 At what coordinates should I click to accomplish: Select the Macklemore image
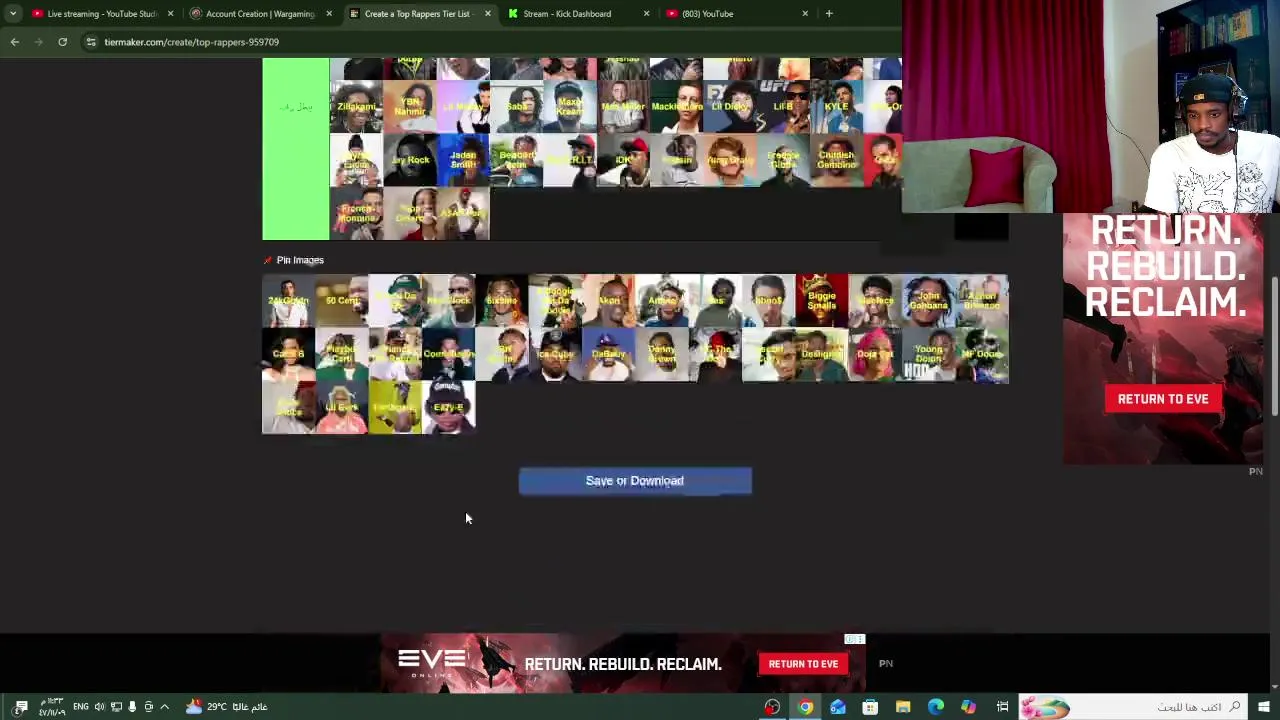tap(677, 107)
